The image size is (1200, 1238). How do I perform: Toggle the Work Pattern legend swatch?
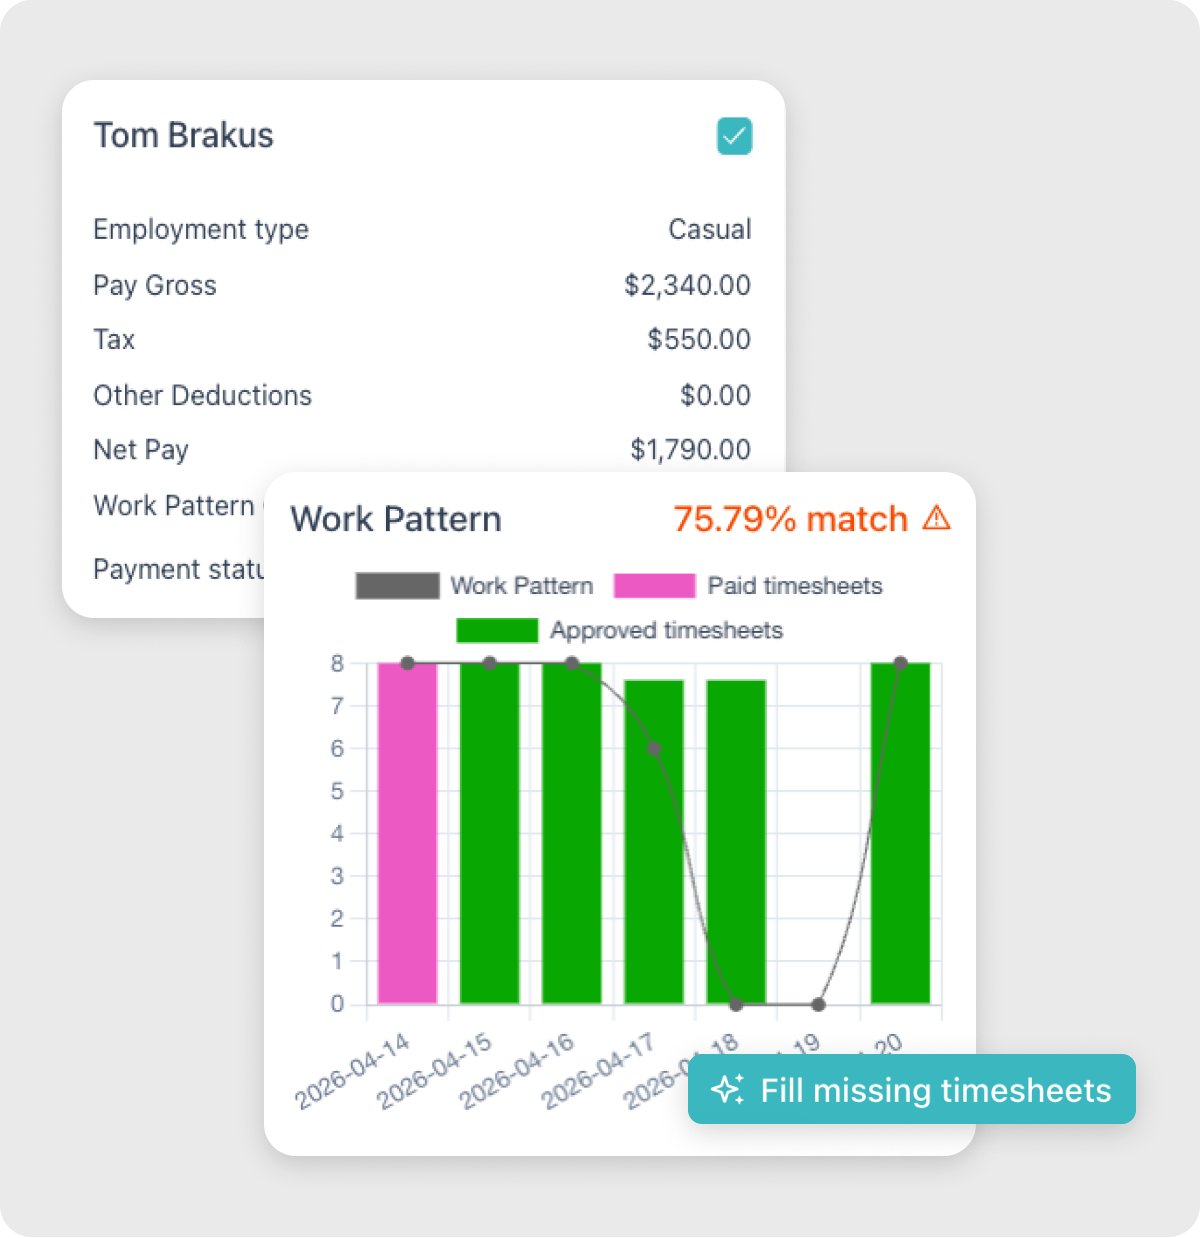pos(397,586)
